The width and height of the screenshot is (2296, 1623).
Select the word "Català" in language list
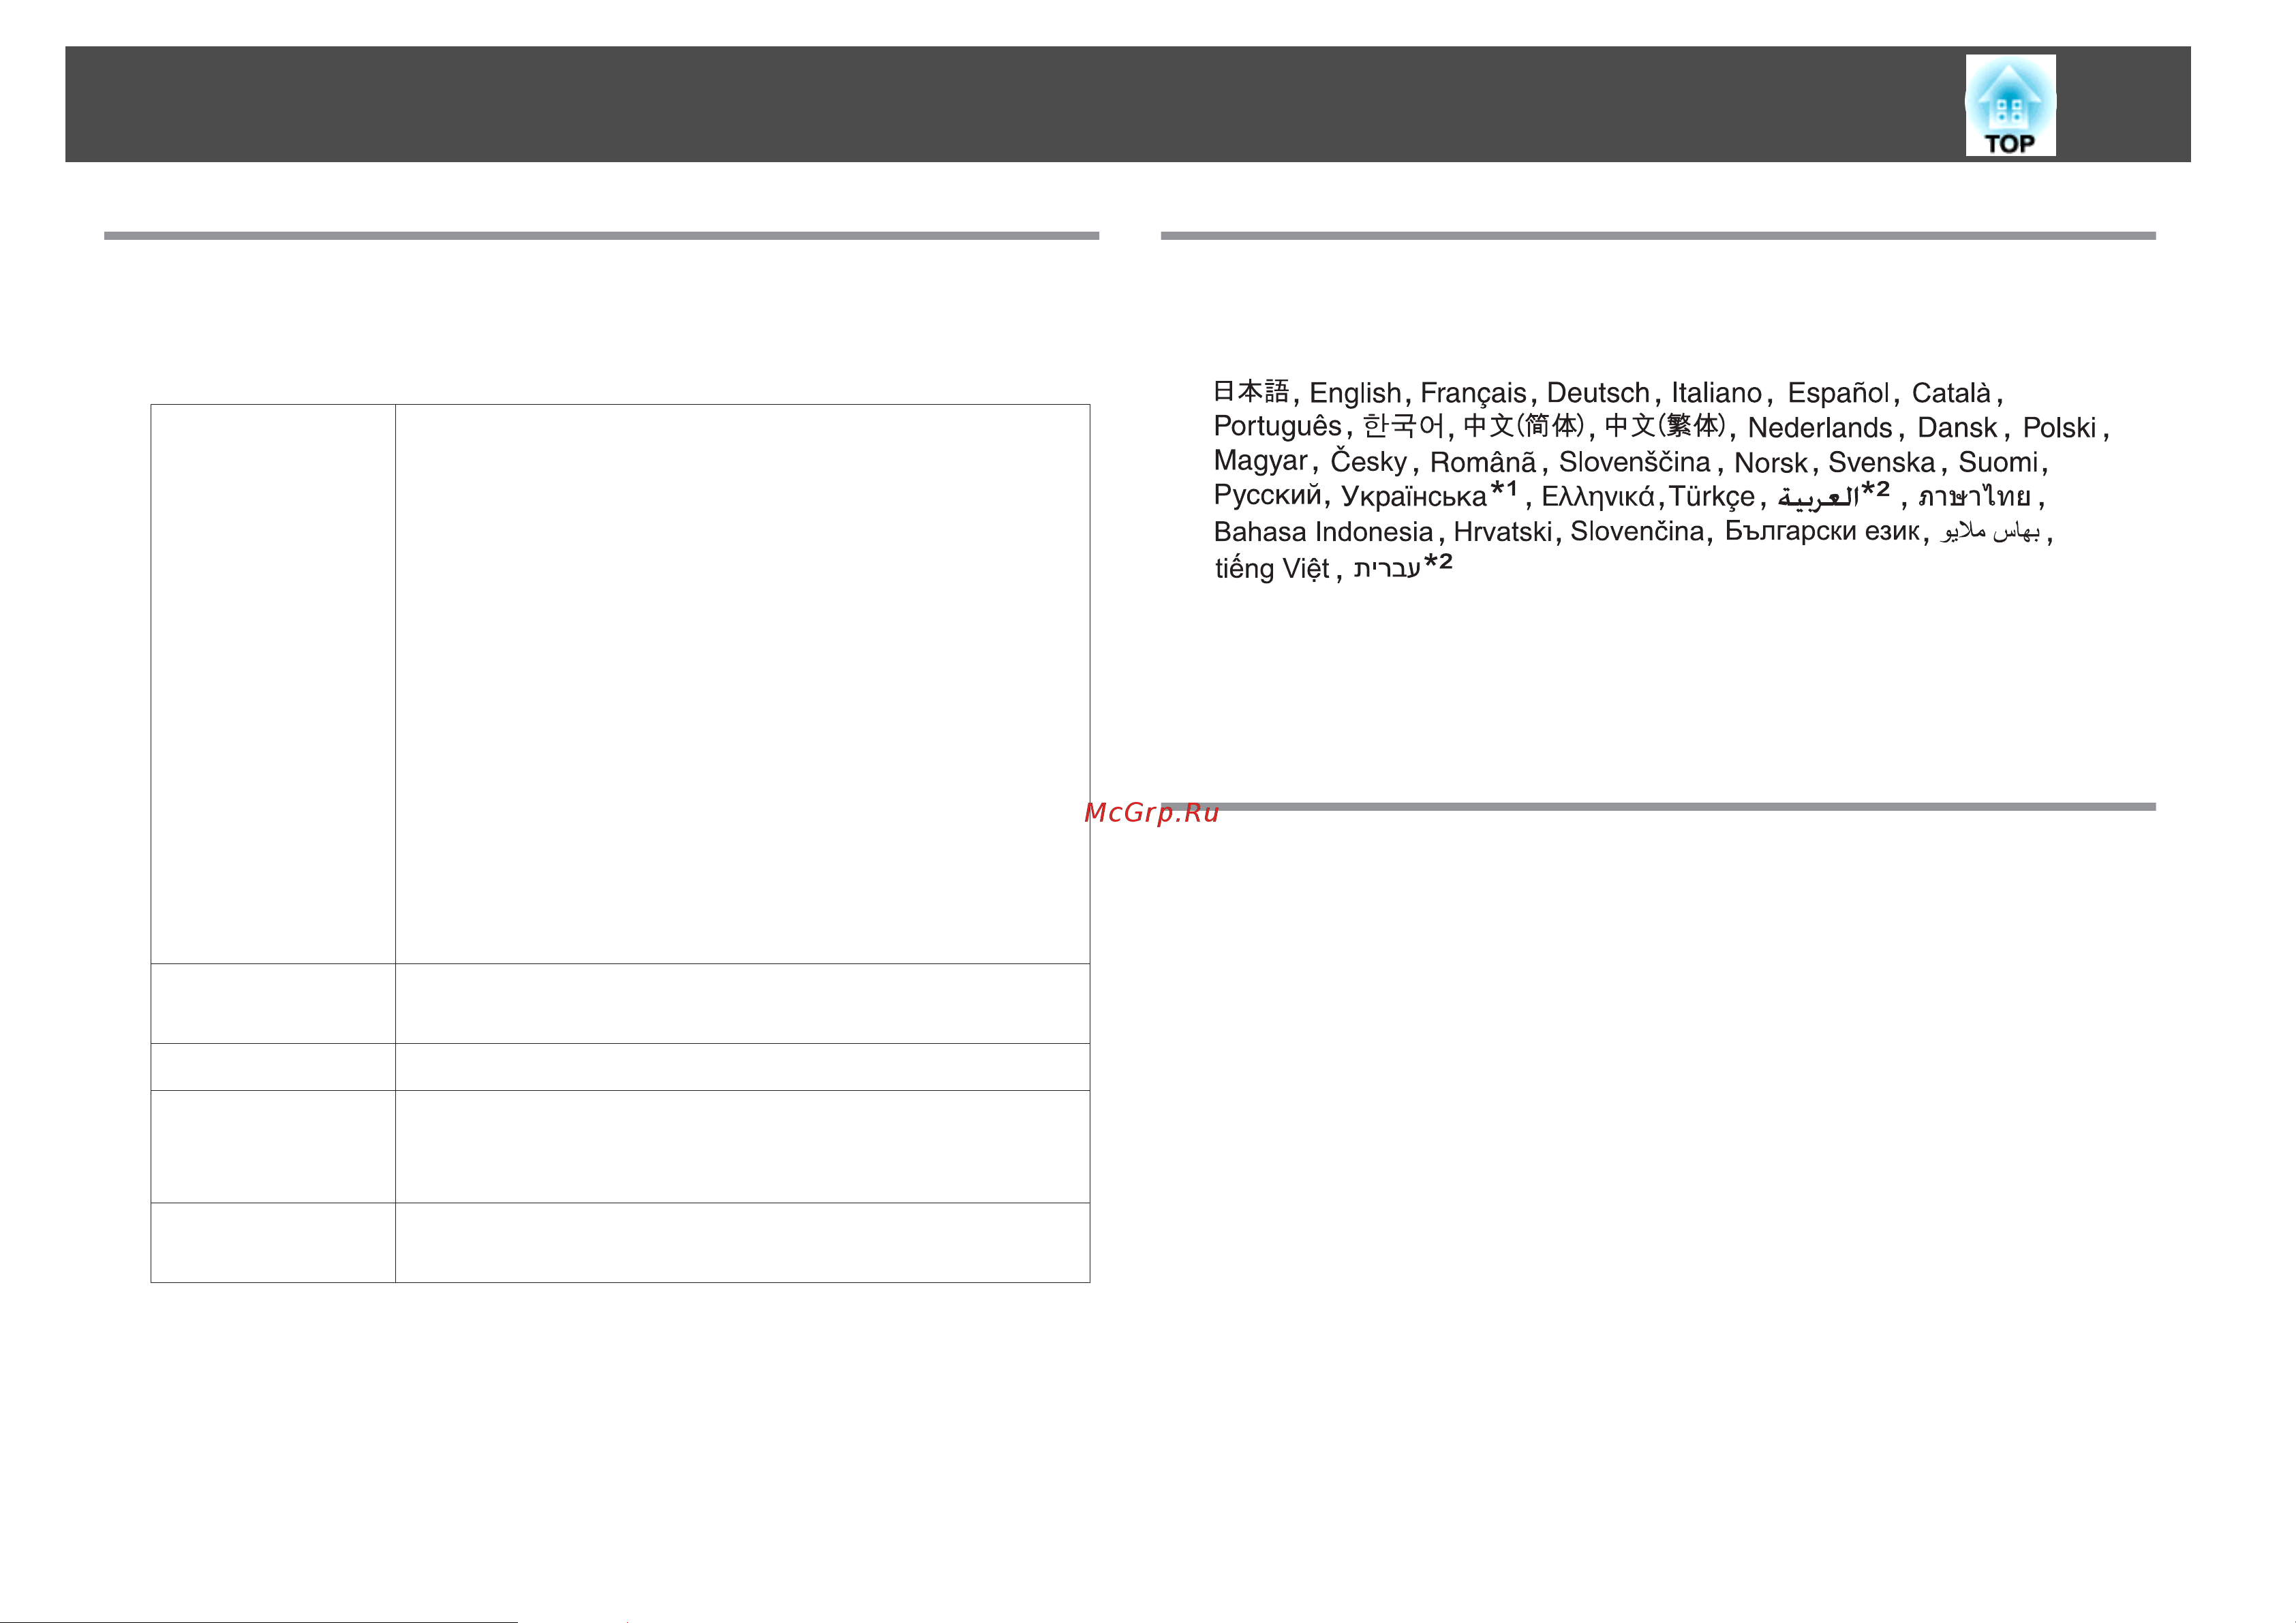point(1951,393)
